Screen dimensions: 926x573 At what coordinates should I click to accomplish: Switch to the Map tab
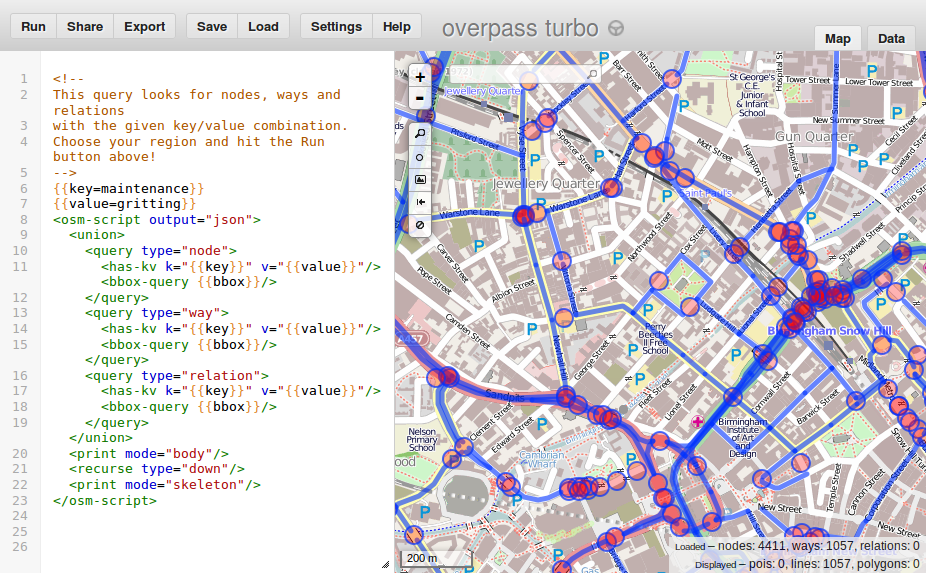[x=837, y=39]
